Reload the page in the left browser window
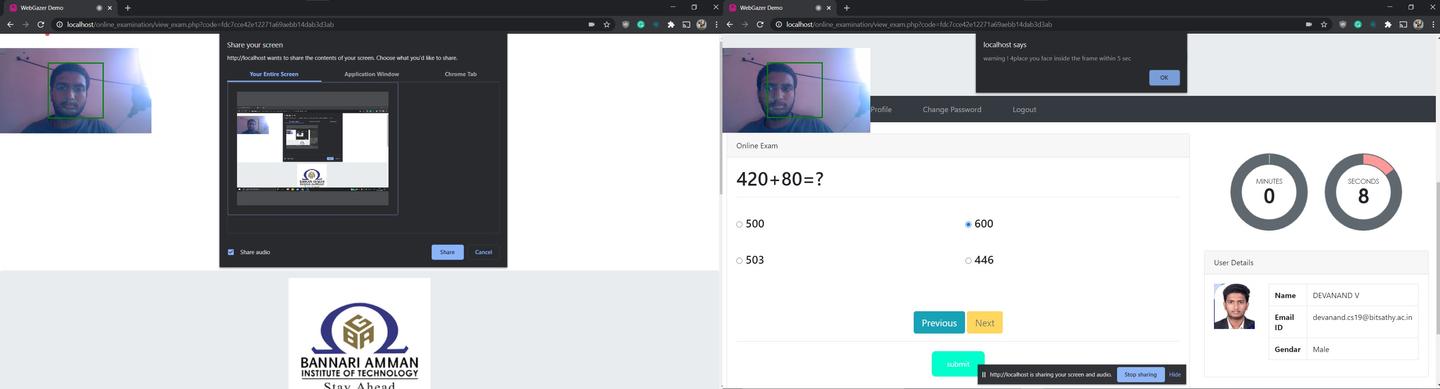This screenshot has width=1440, height=389. [41, 24]
